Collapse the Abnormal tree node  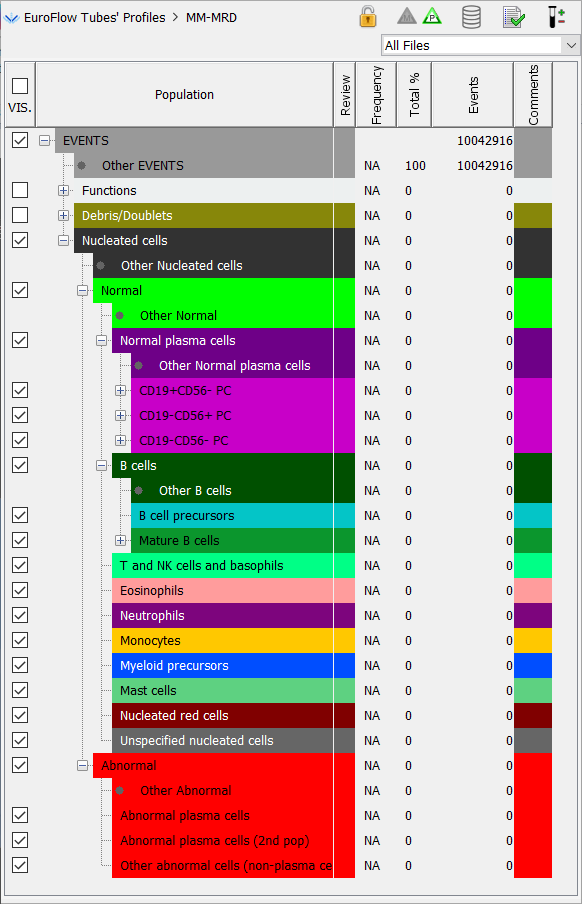tap(82, 765)
